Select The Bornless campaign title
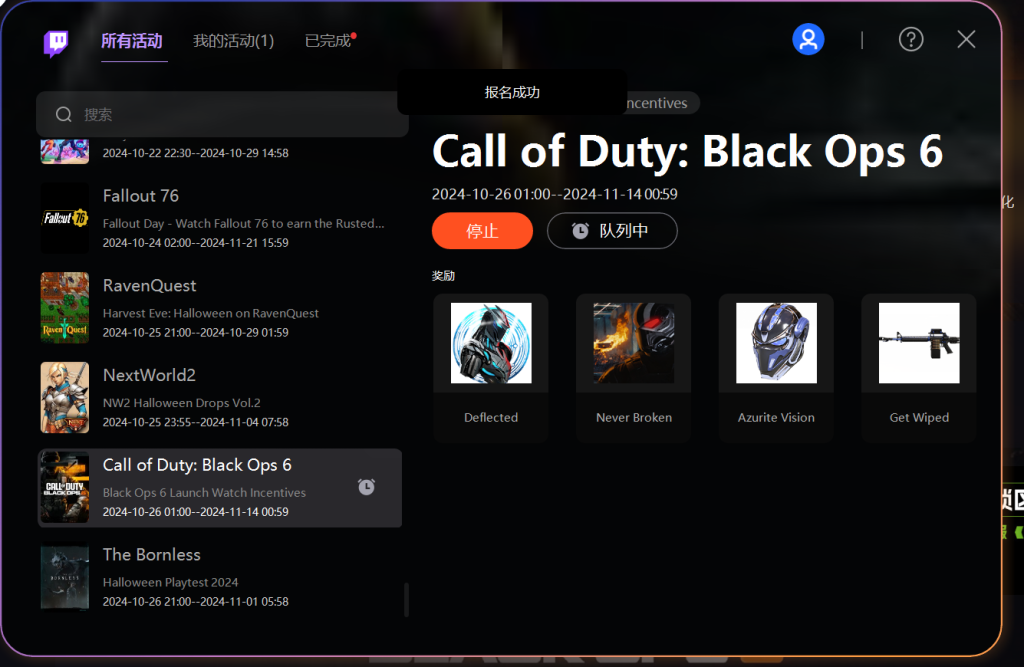The width and height of the screenshot is (1024, 667). tap(152, 555)
